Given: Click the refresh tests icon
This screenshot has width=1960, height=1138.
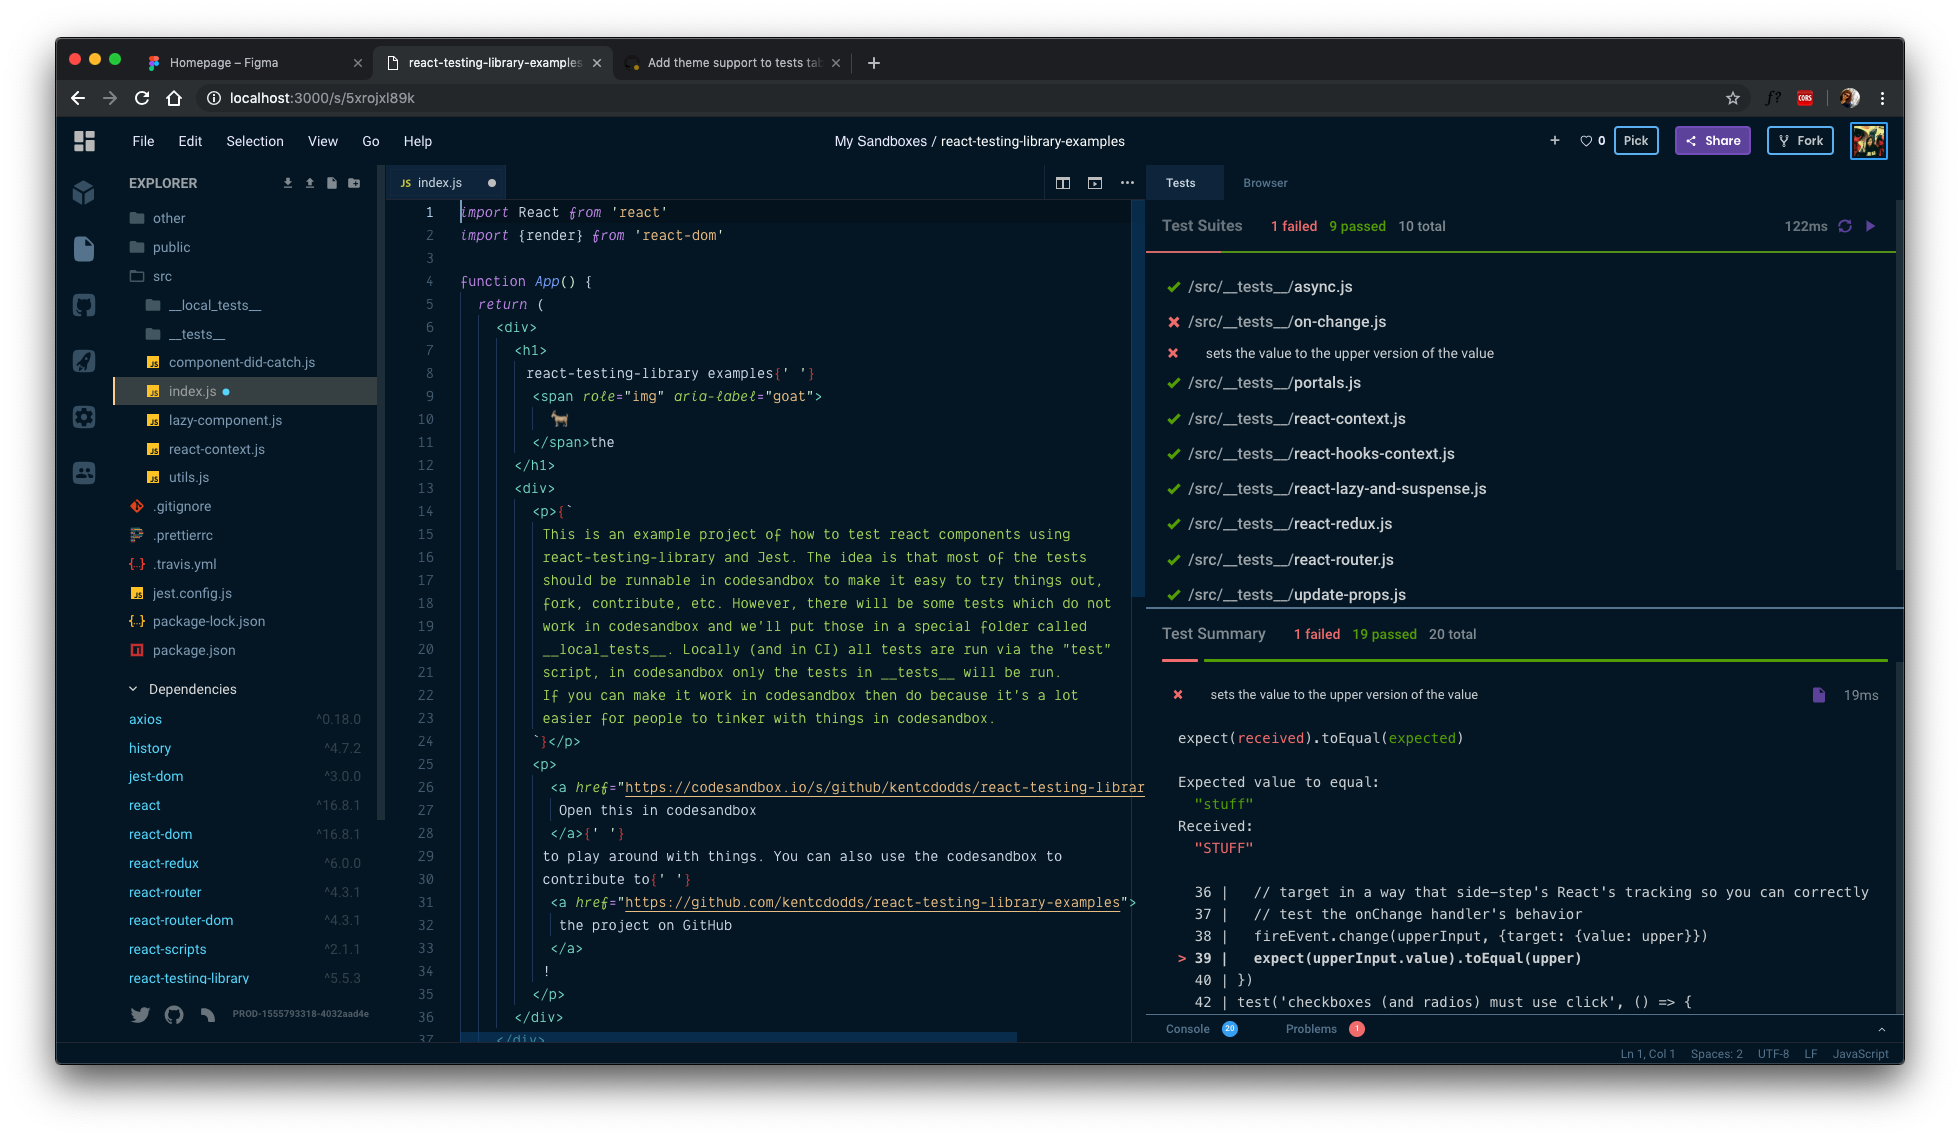Looking at the screenshot, I should 1845,226.
